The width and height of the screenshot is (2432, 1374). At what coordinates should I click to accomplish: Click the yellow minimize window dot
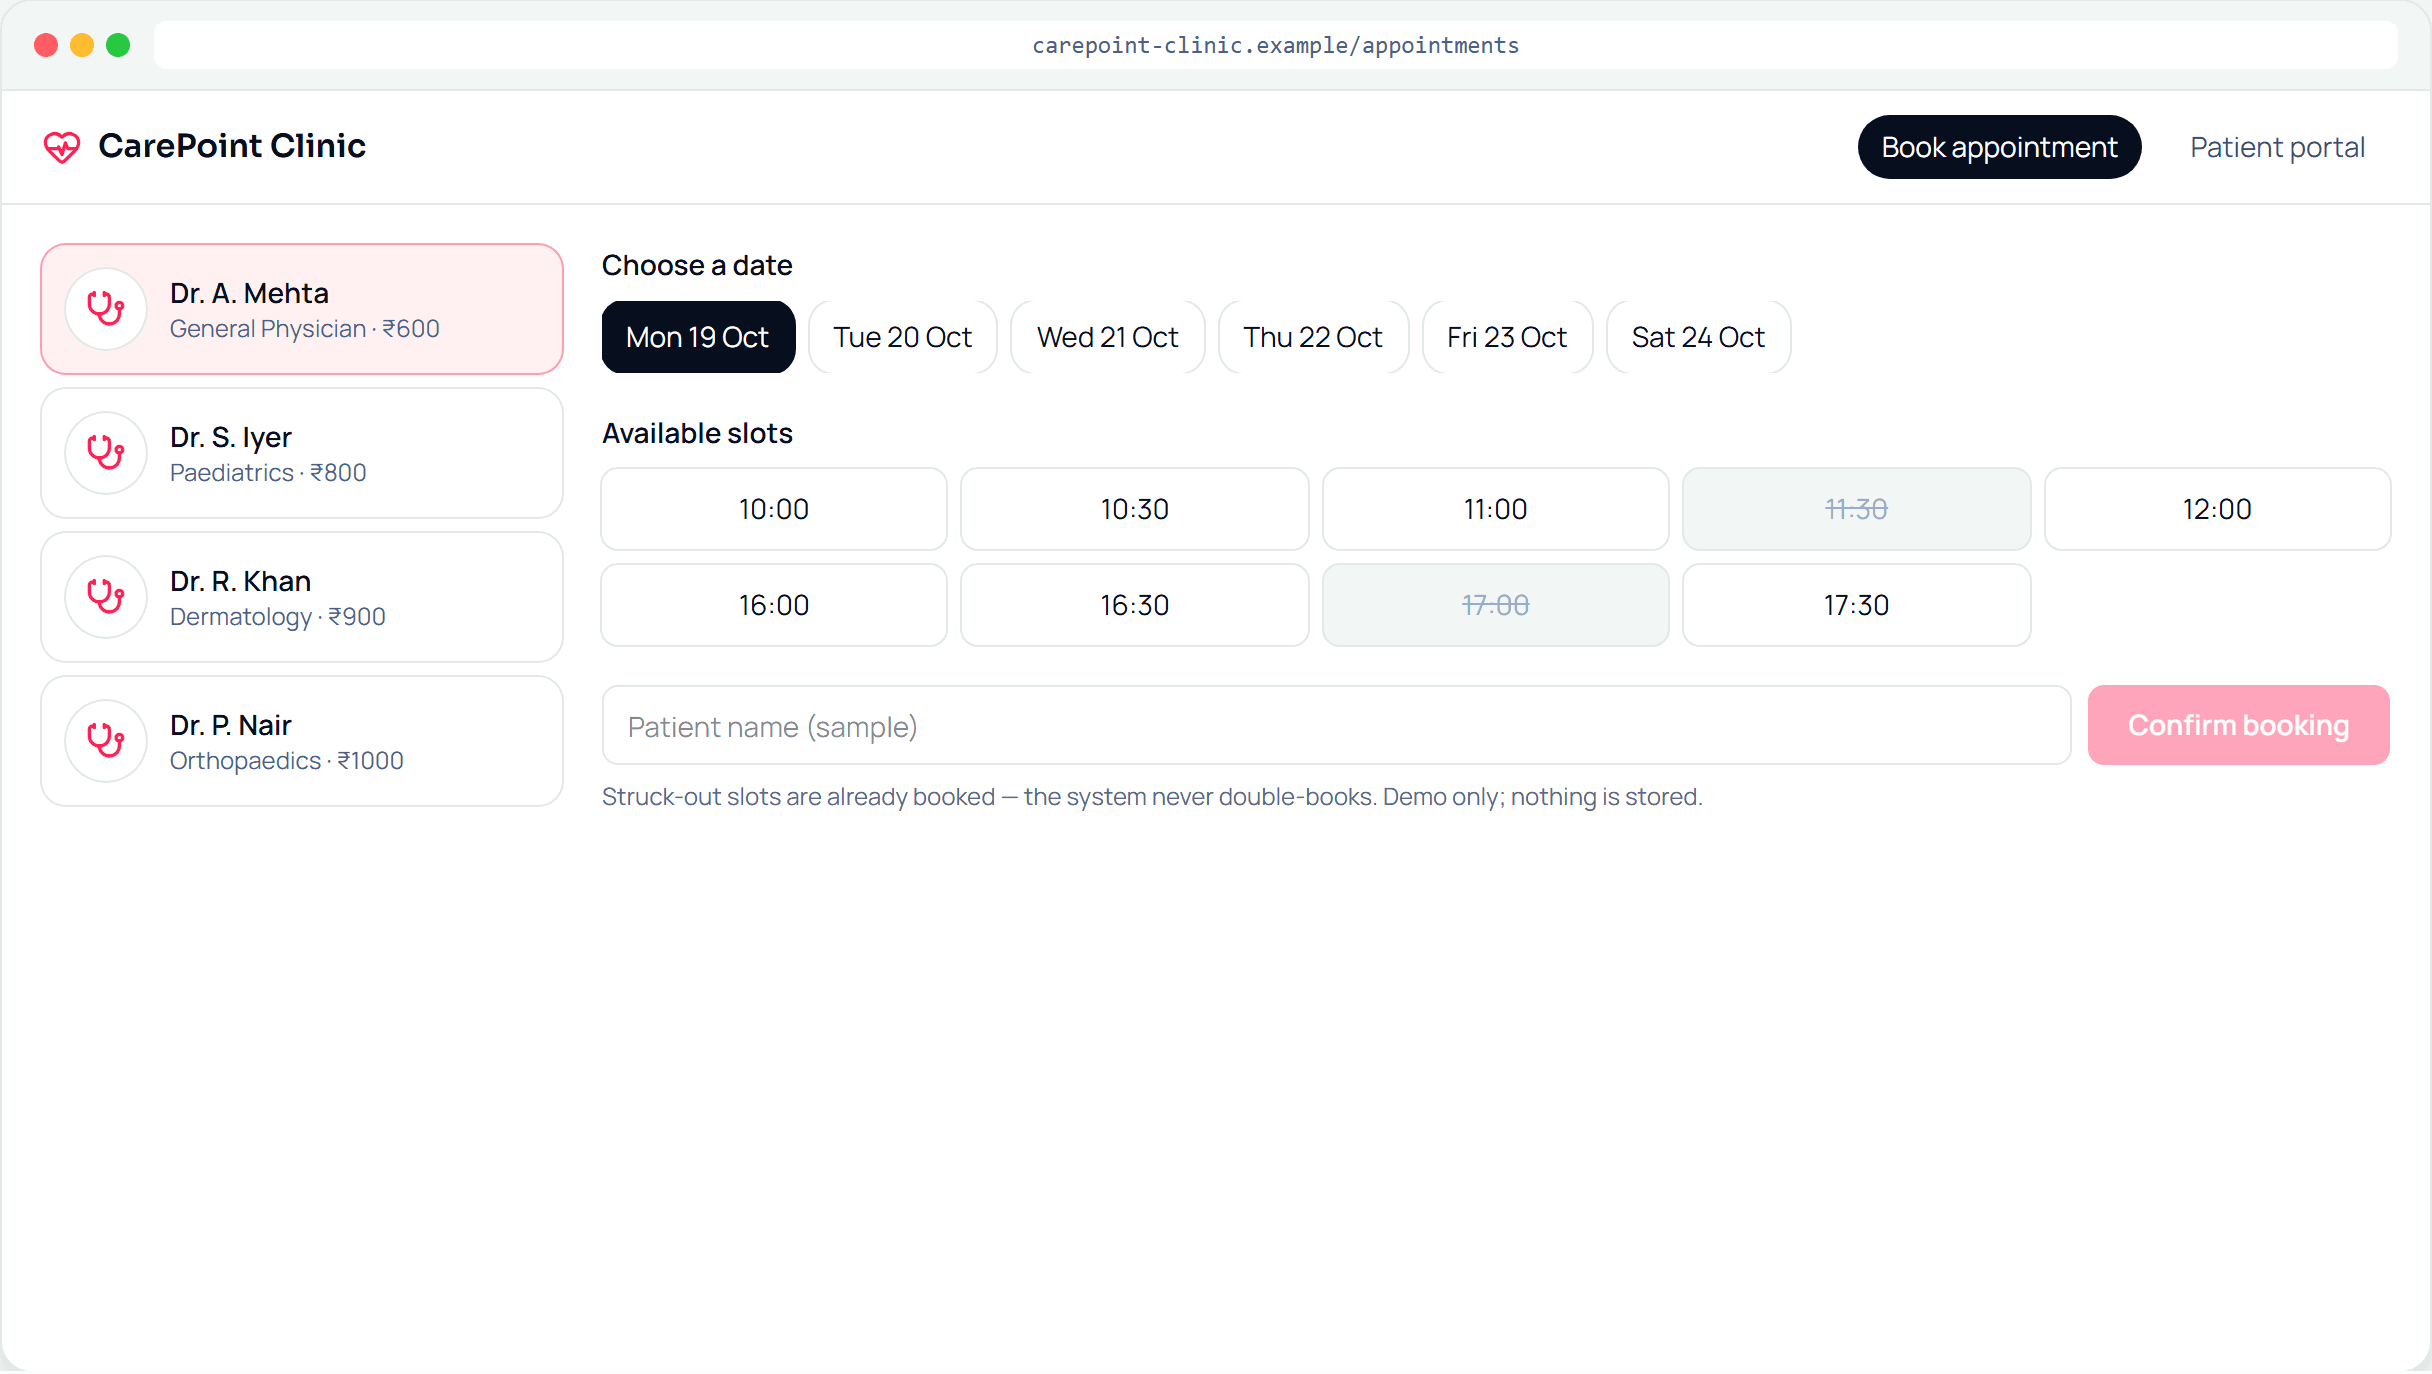[x=82, y=45]
